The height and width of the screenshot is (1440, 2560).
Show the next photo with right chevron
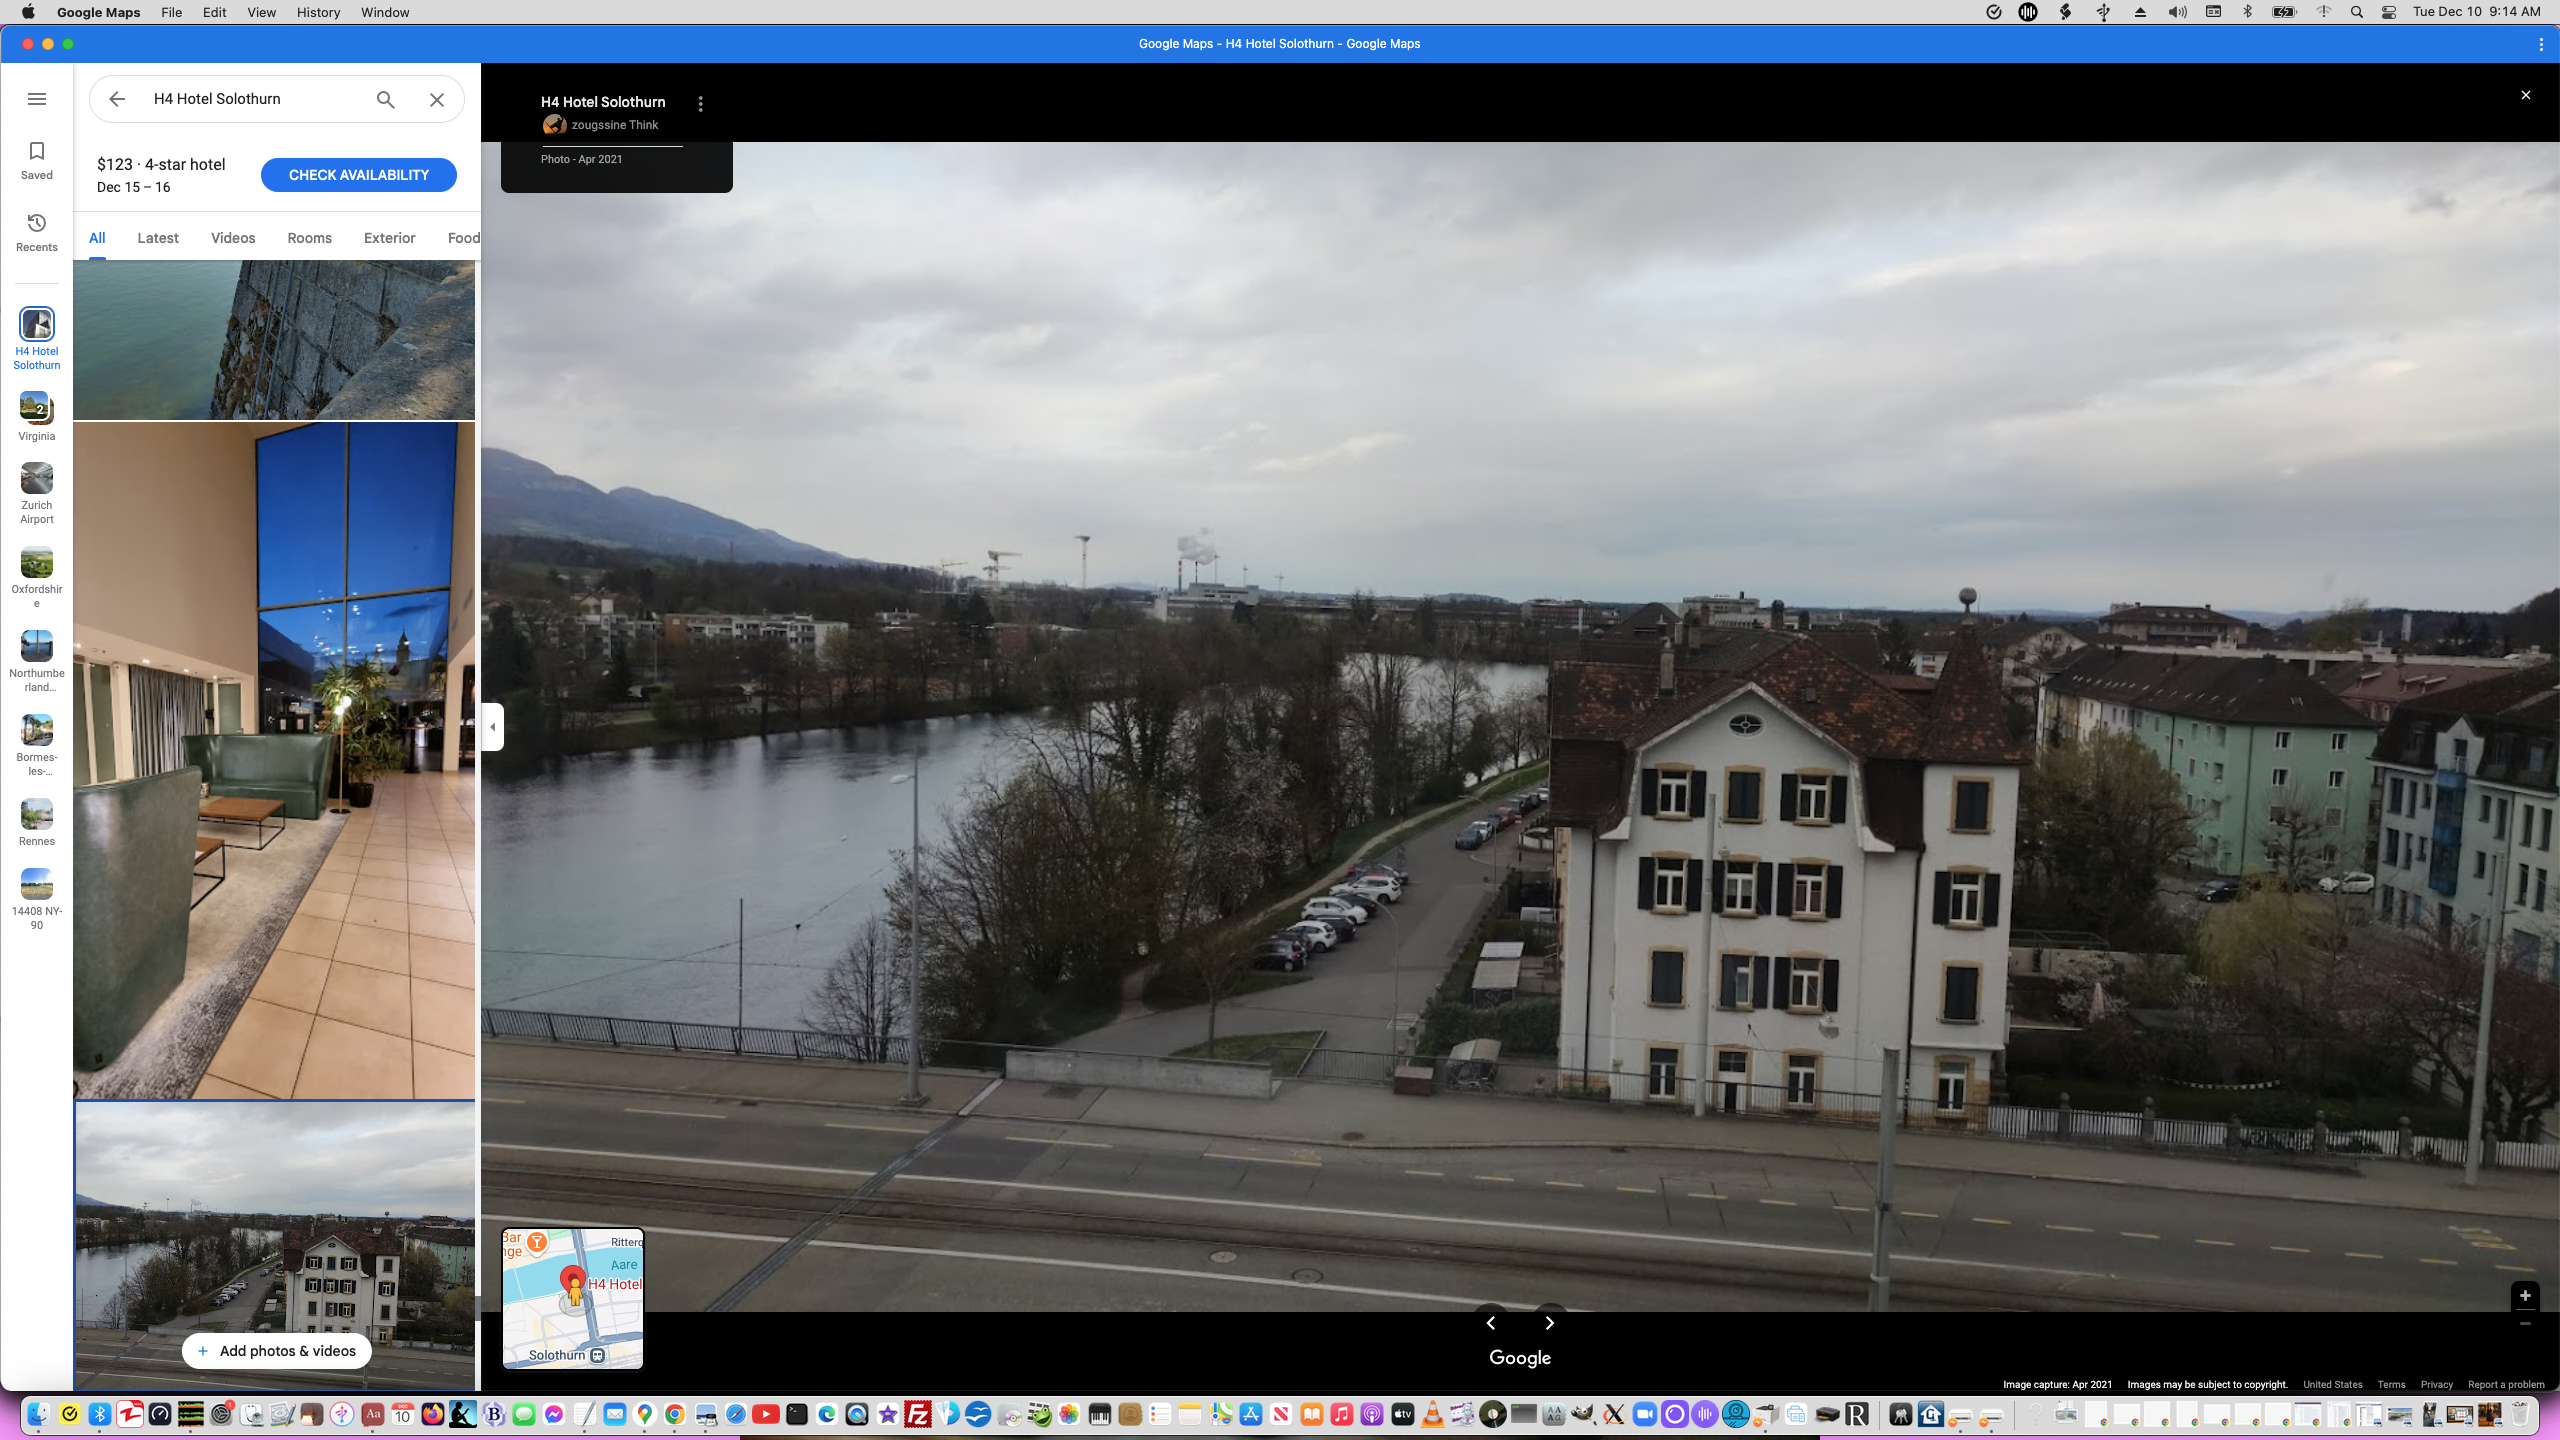(x=1549, y=1323)
